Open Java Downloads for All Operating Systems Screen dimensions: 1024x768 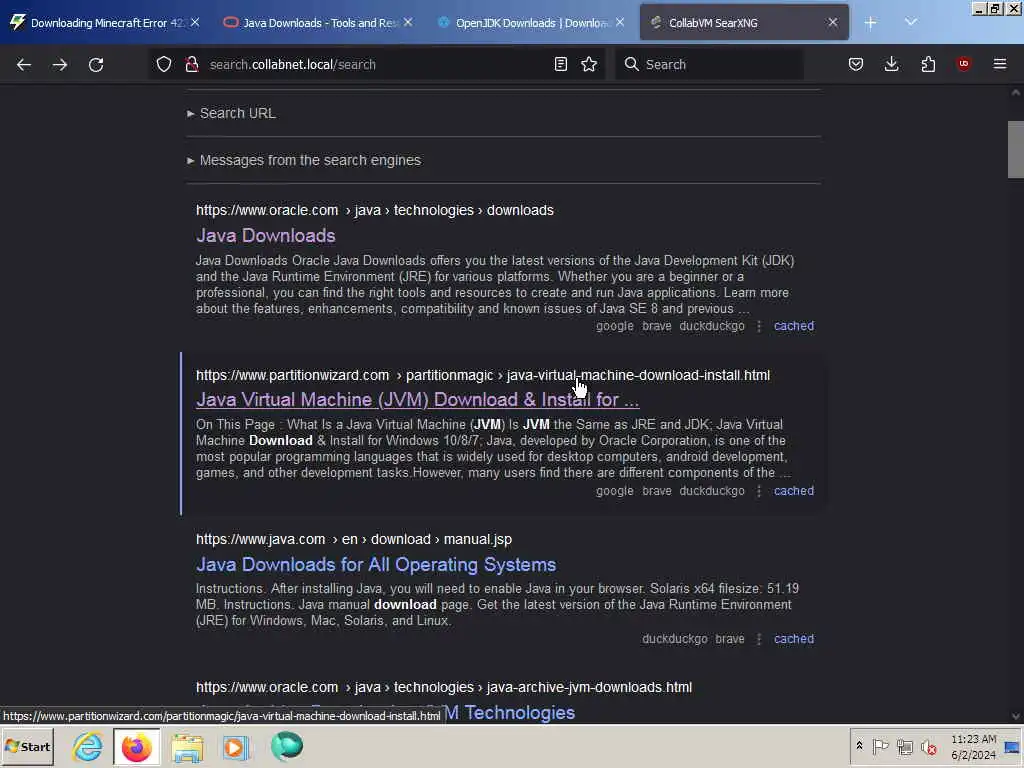click(376, 564)
